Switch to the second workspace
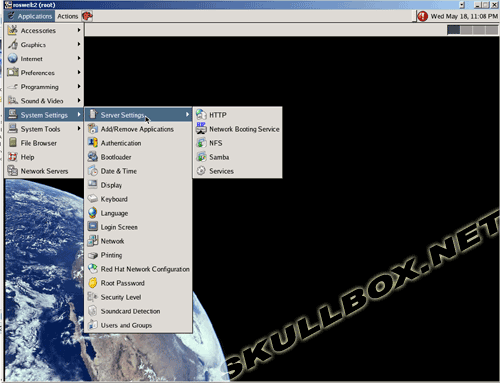Image resolution: width=500 pixels, height=383 pixels. click(x=466, y=30)
